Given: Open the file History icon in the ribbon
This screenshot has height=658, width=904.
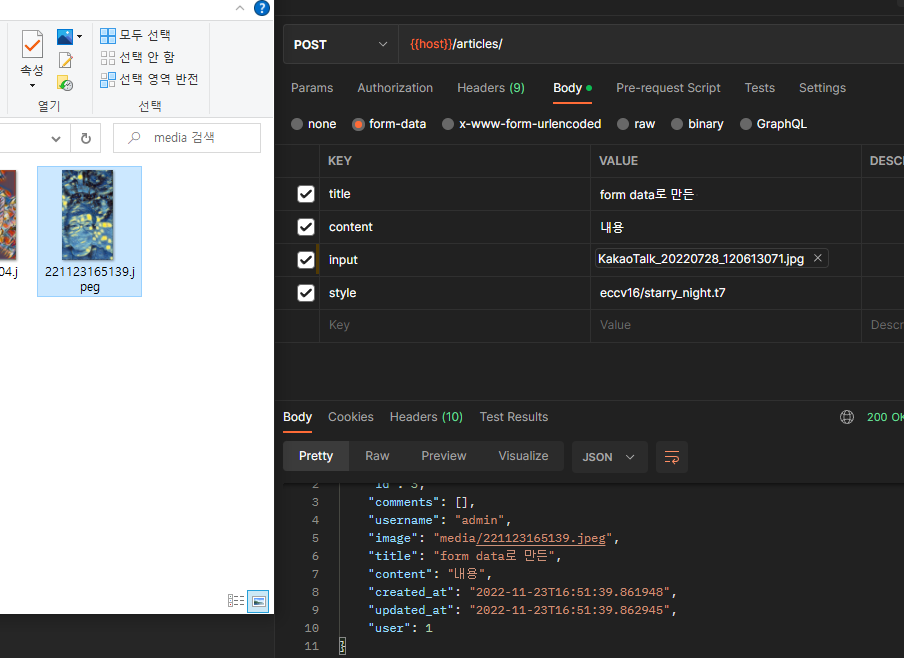Looking at the screenshot, I should tap(65, 83).
